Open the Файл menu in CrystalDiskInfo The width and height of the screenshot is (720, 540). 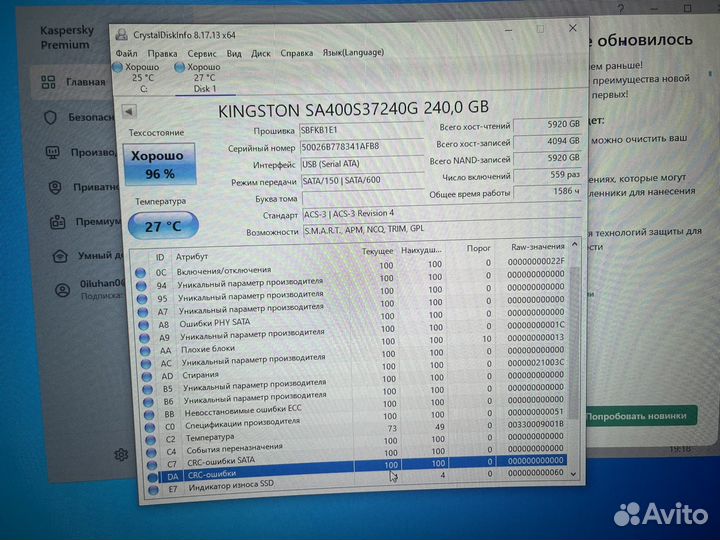pos(126,53)
